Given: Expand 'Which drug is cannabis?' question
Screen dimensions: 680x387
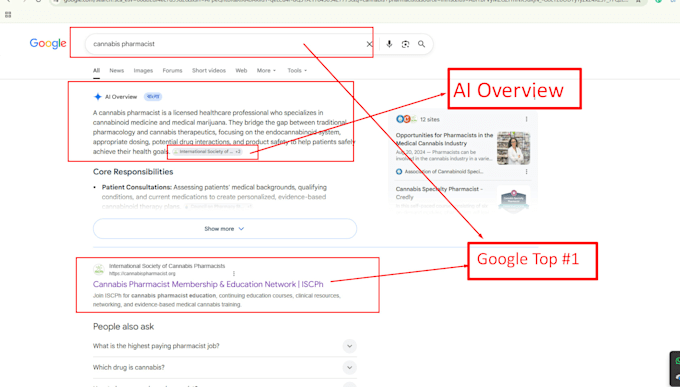Looking at the screenshot, I should (x=225, y=367).
